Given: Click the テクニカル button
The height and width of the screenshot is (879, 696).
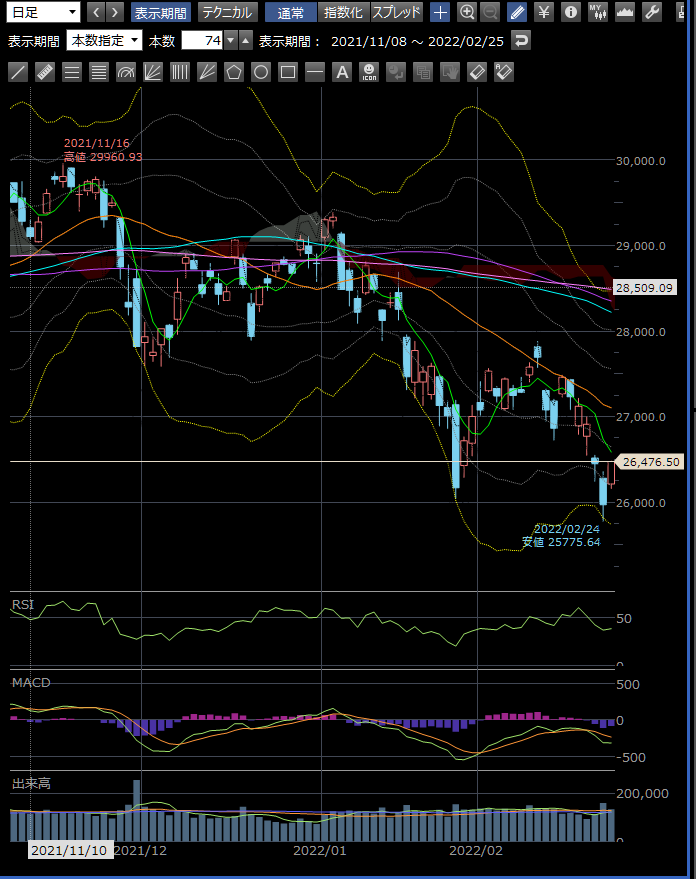Looking at the screenshot, I should coord(226,13).
